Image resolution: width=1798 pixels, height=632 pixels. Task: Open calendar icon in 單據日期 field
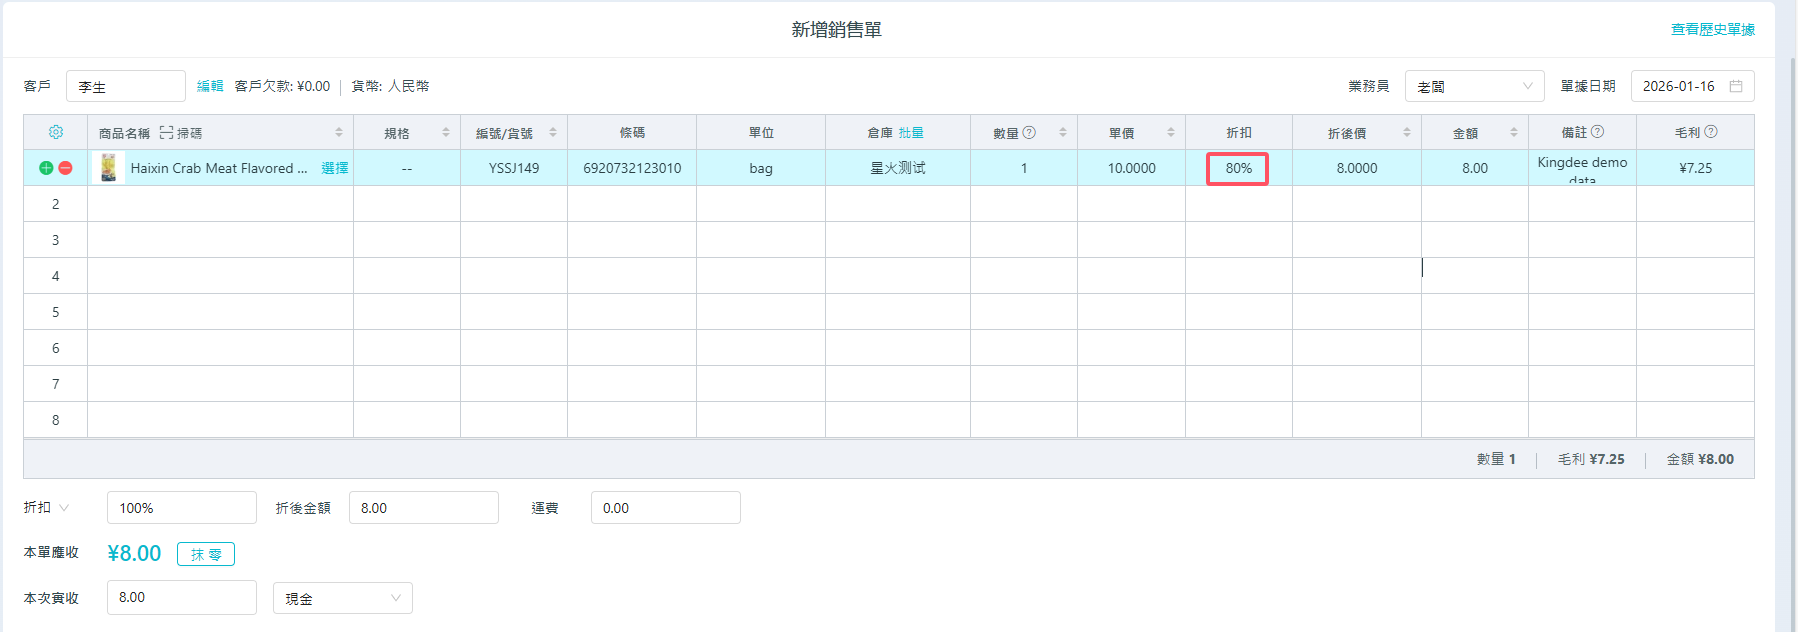1736,86
